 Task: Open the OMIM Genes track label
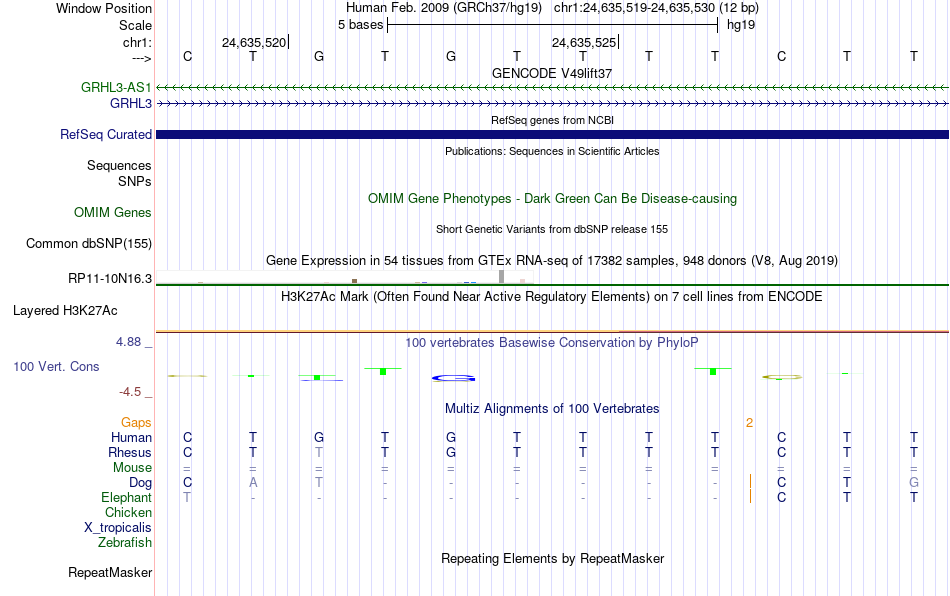point(113,213)
